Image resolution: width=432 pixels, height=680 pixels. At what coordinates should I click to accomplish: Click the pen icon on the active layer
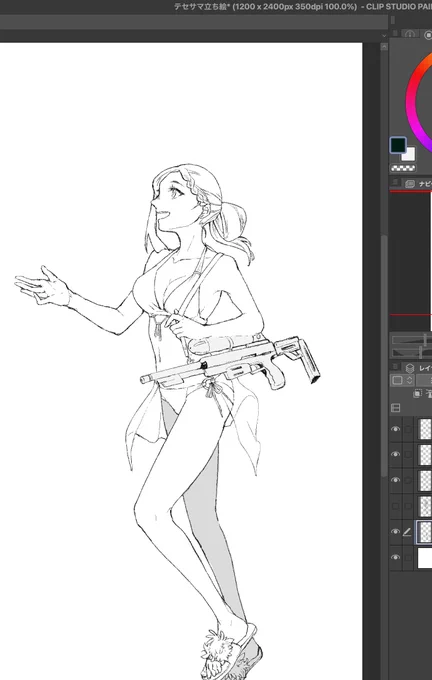[x=407, y=532]
